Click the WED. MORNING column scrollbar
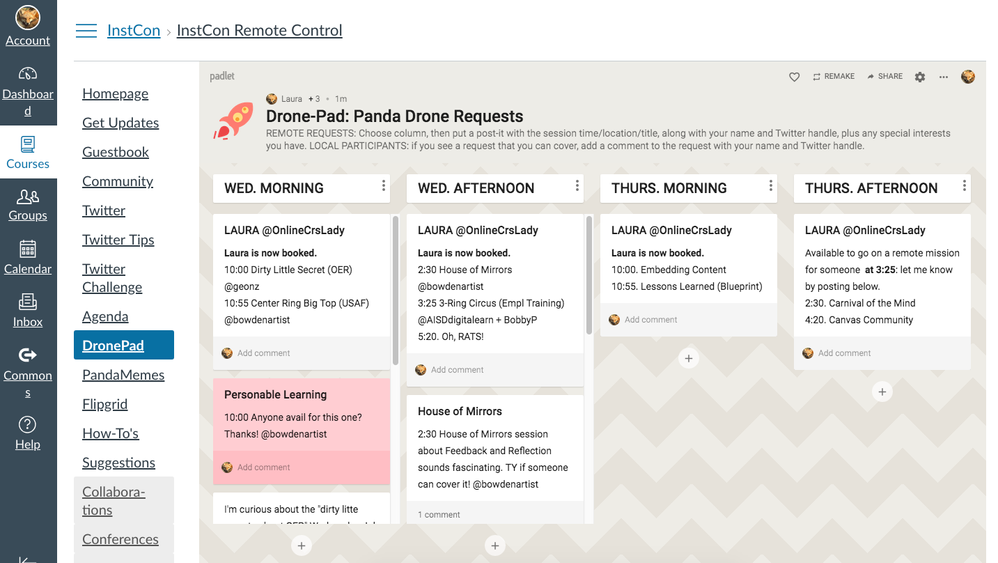This screenshot has height=563, width=998. [x=395, y=290]
